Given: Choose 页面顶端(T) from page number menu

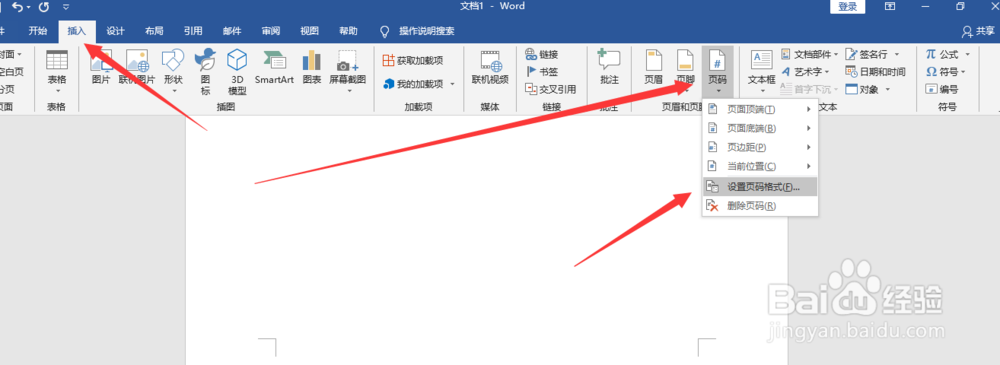Looking at the screenshot, I should pos(760,109).
